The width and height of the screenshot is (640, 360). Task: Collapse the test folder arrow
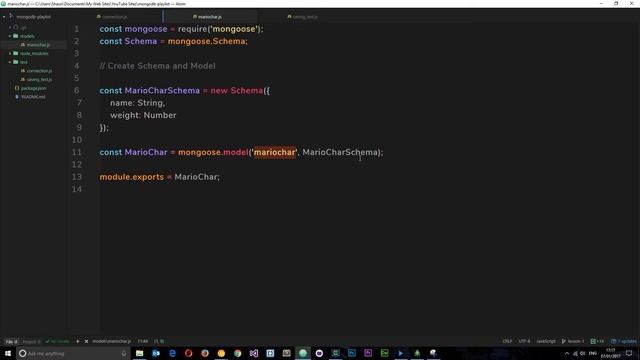pos(10,62)
